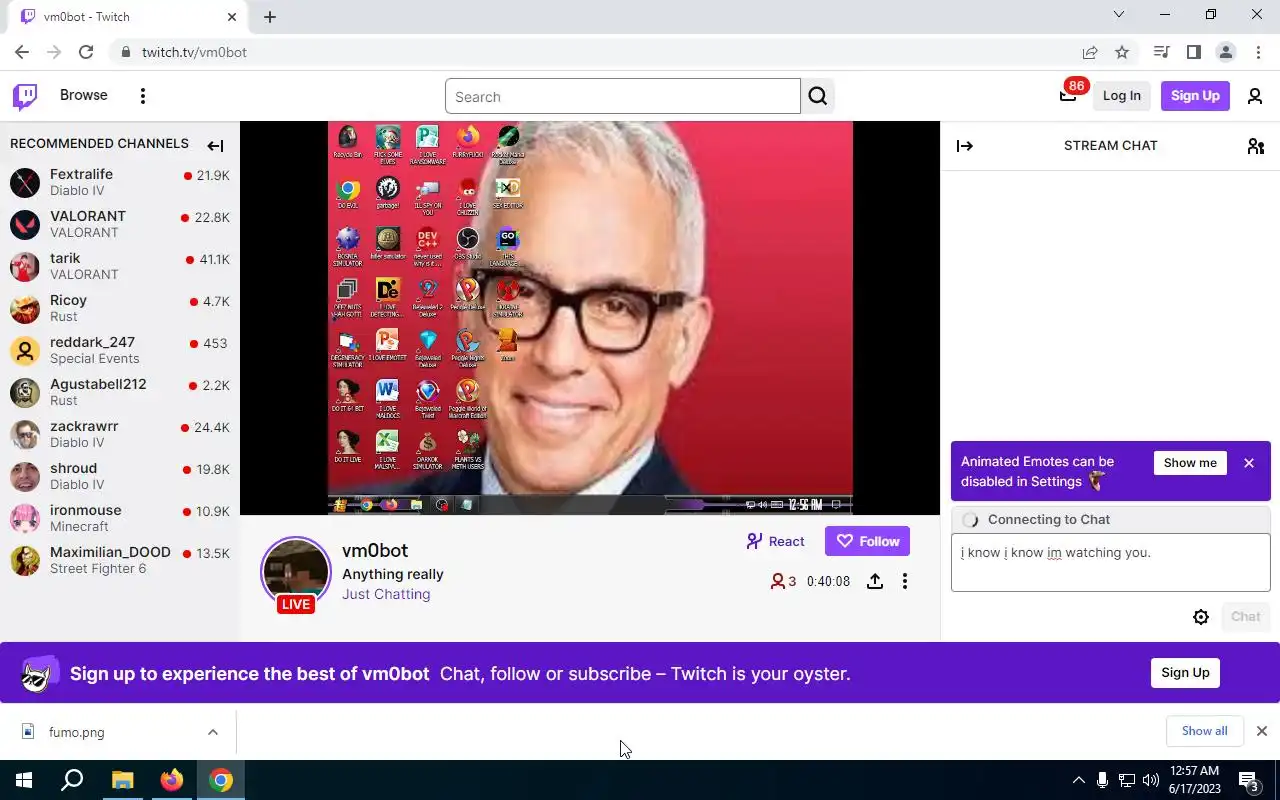
Task: Open Chrome three-dot menu
Action: (x=1258, y=52)
